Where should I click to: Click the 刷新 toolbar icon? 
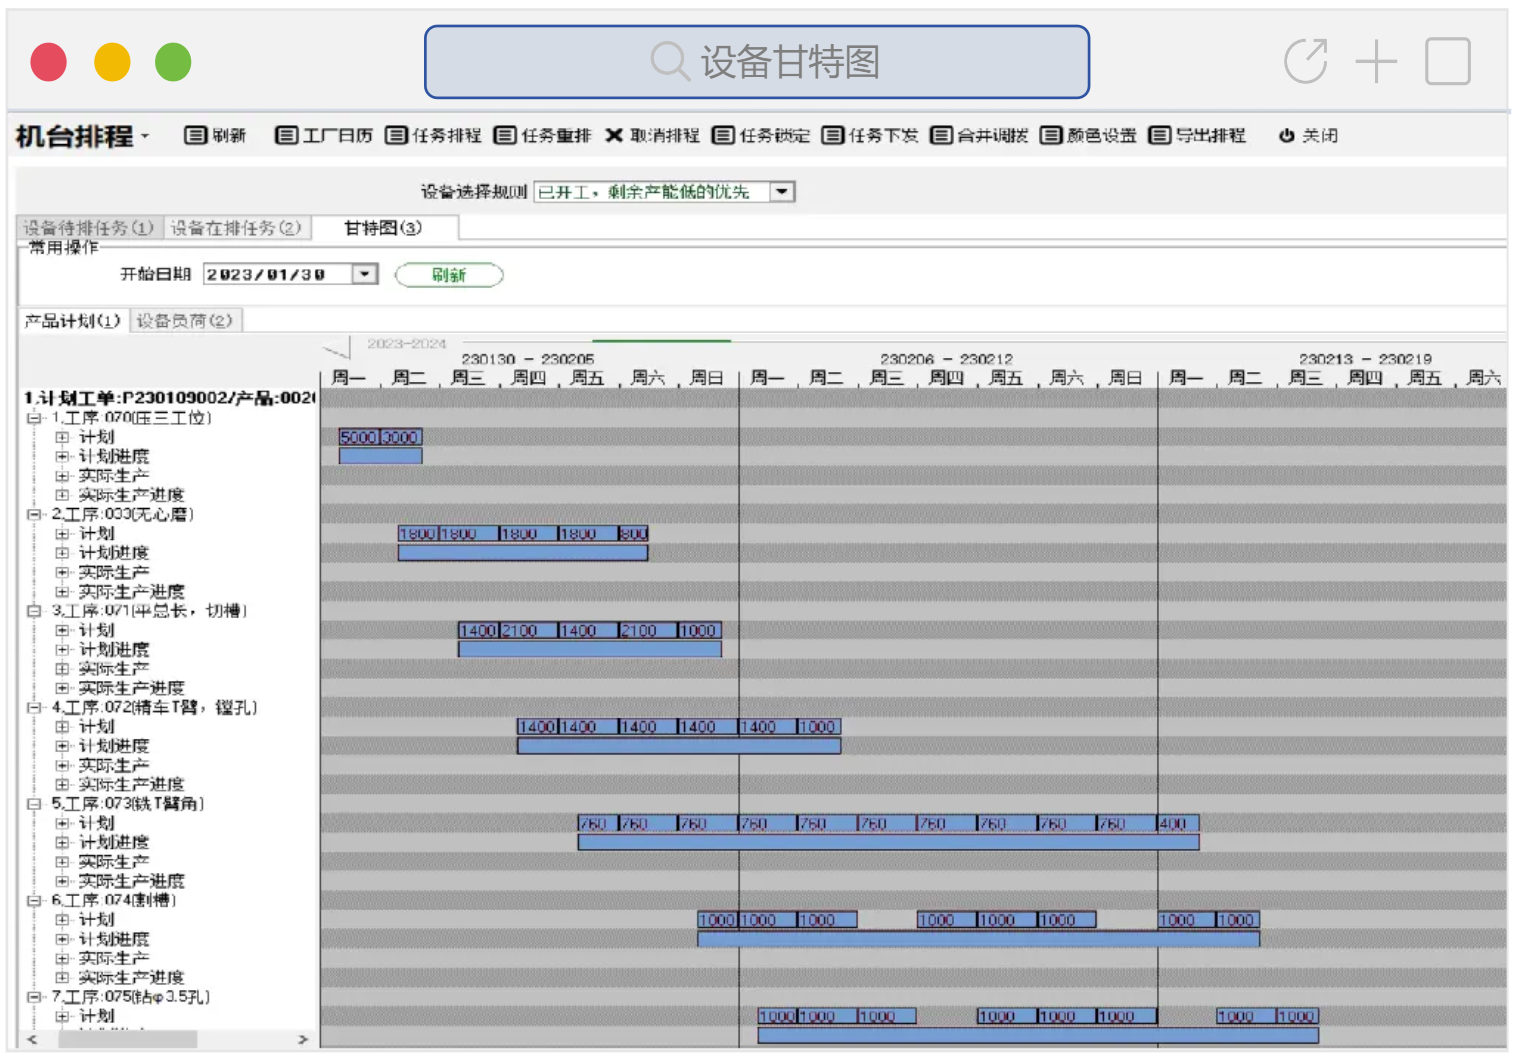(195, 135)
